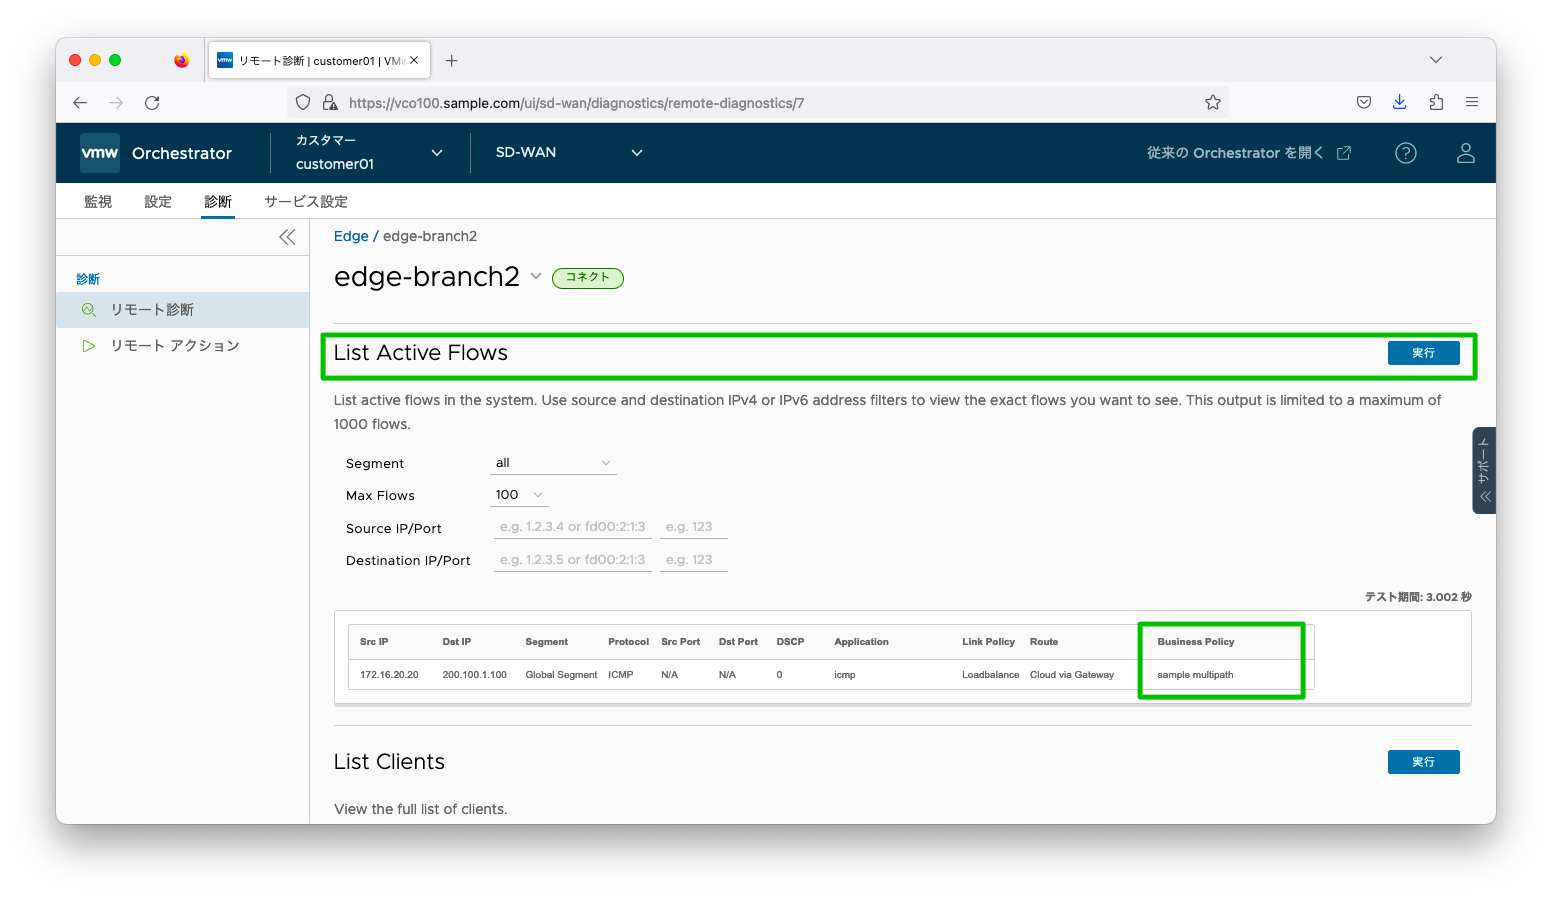Screen dimensions: 1552x898
Task: Run List Active Flows with 実行 button
Action: 1423,353
